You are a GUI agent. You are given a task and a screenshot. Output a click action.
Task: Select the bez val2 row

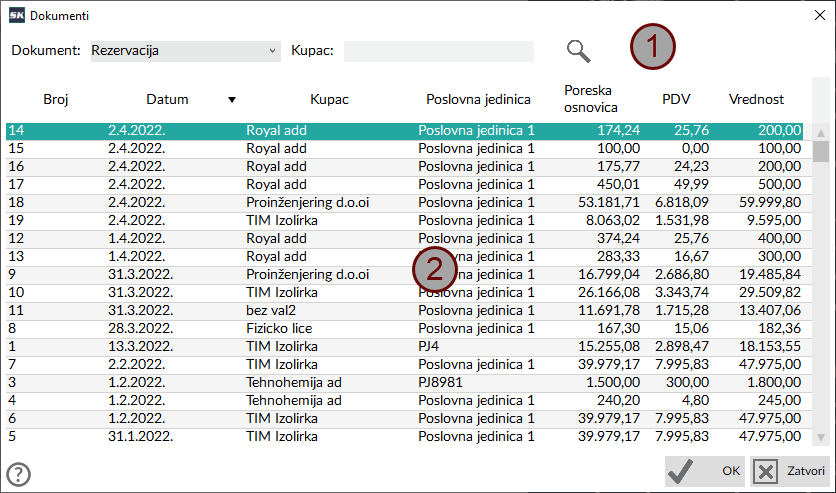(404, 311)
